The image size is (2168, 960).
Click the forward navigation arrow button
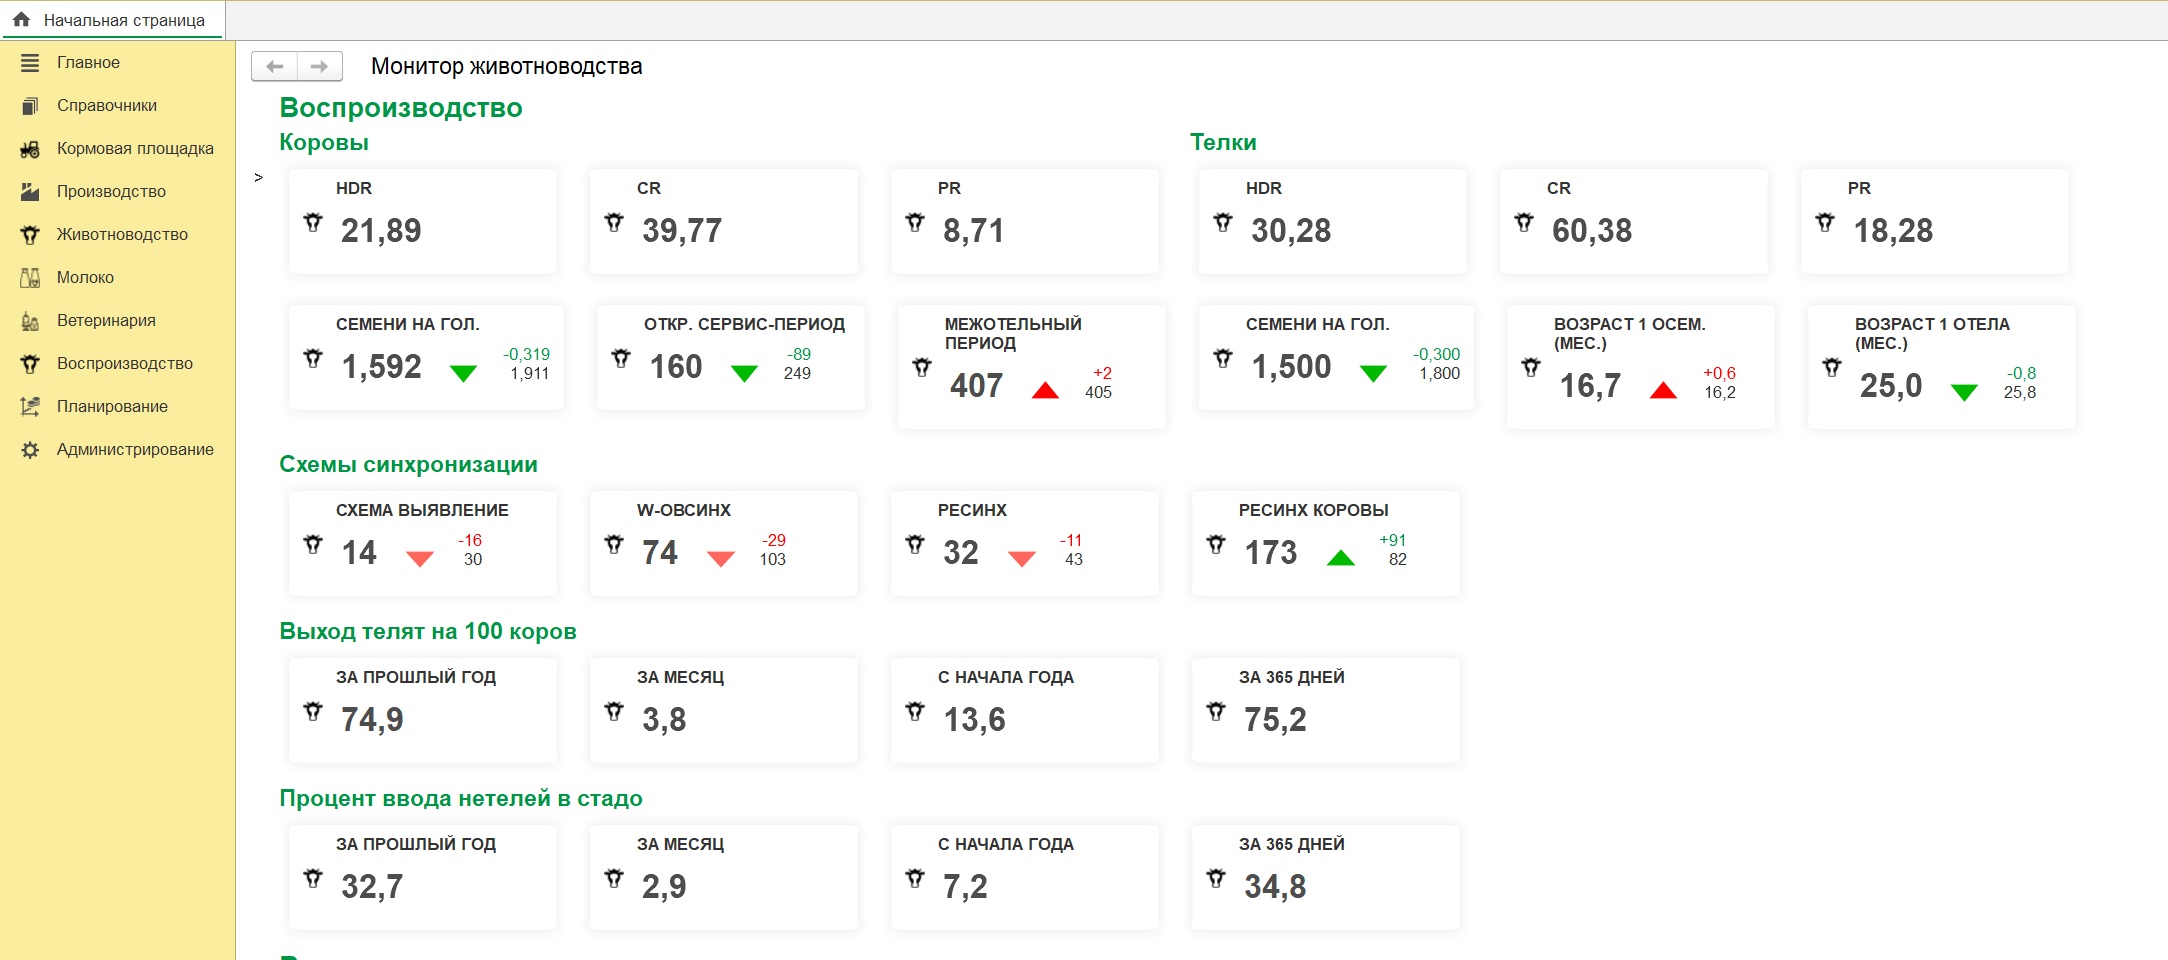point(320,66)
